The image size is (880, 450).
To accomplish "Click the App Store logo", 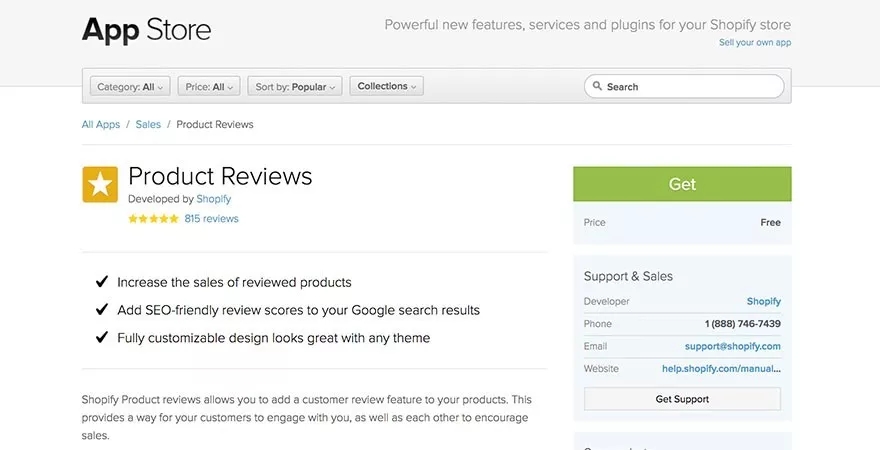I will [x=146, y=30].
